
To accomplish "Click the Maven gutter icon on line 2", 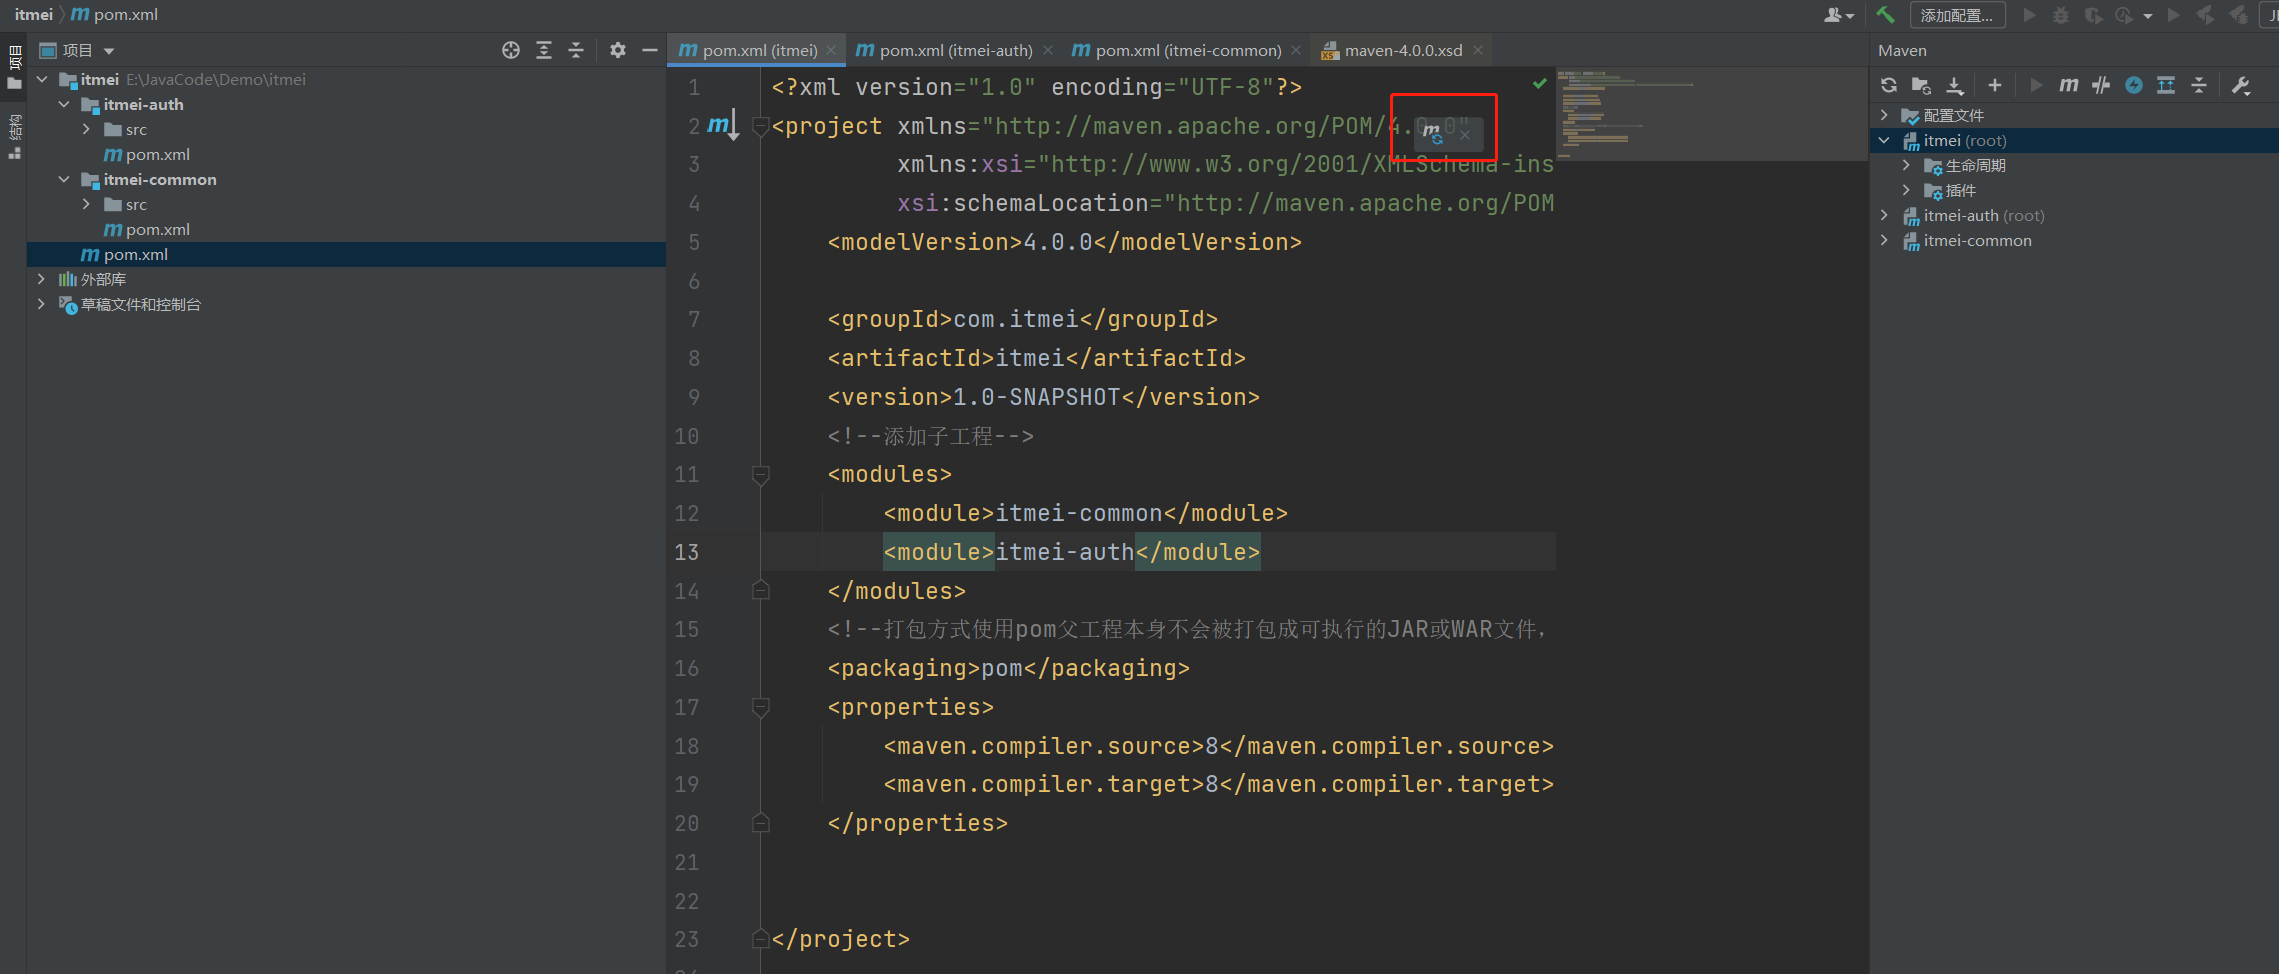I will [724, 125].
